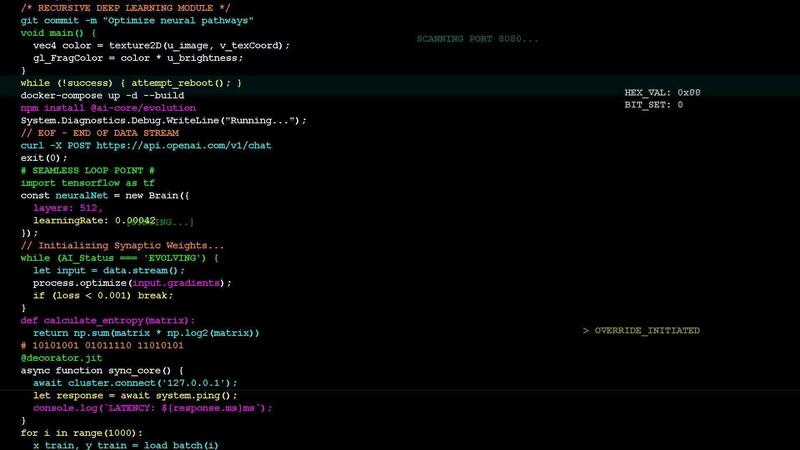Viewport: 800px width, 450px height.
Task: Click the 'npm install @ai-core/evolution' line
Action: point(108,108)
